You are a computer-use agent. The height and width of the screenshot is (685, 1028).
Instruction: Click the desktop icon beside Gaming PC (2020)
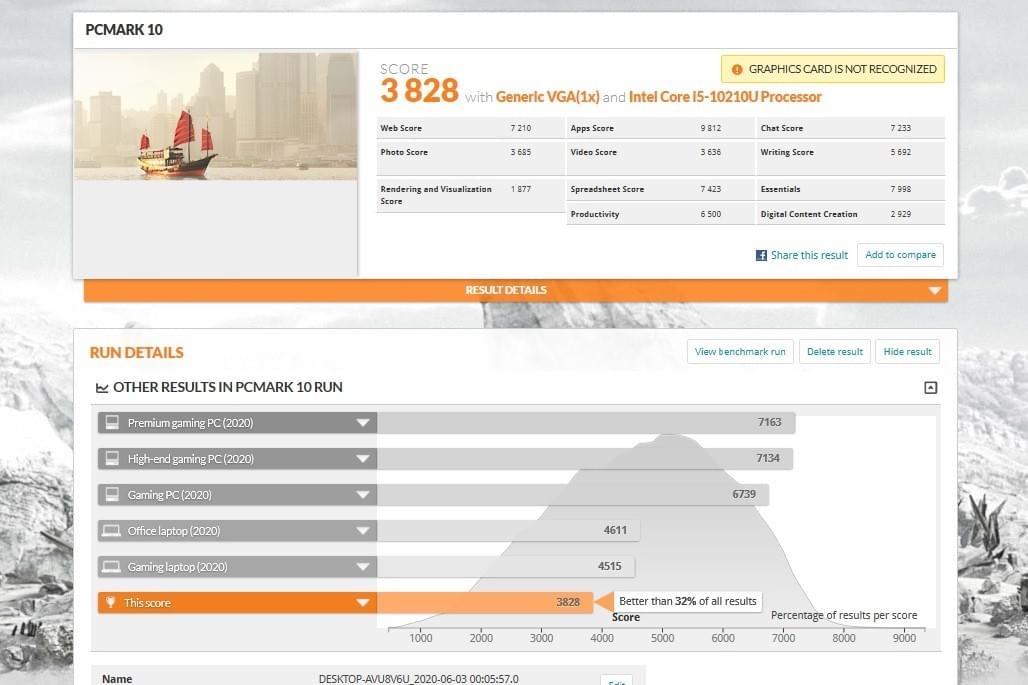tap(112, 495)
